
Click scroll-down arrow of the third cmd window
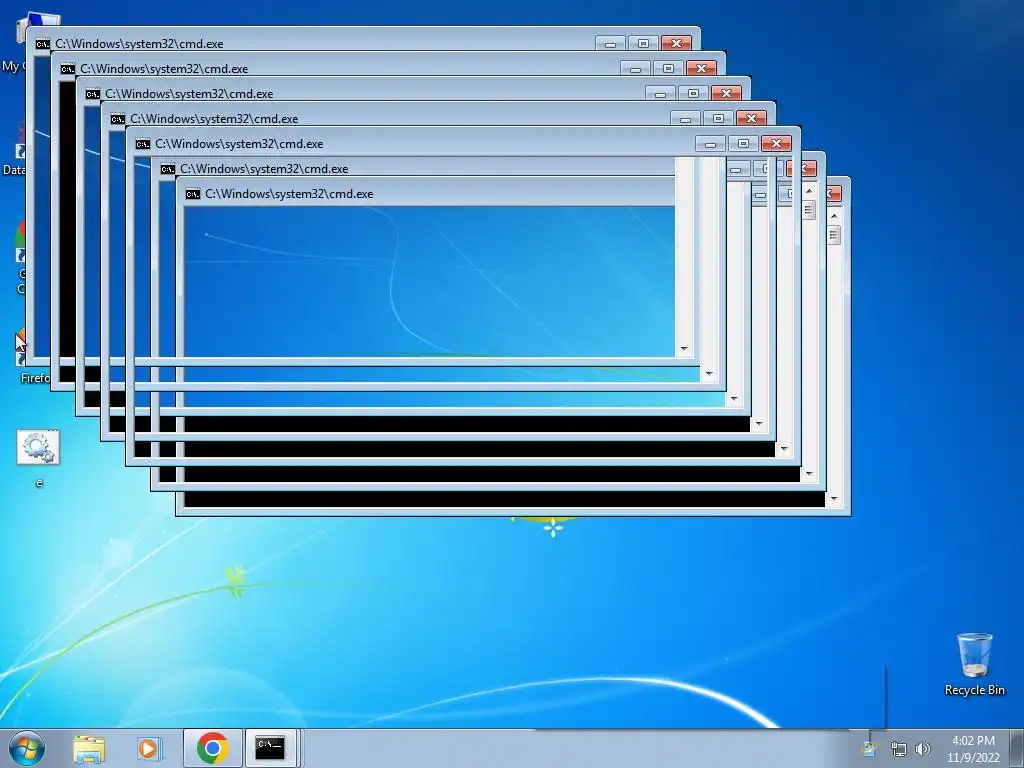click(x=734, y=398)
